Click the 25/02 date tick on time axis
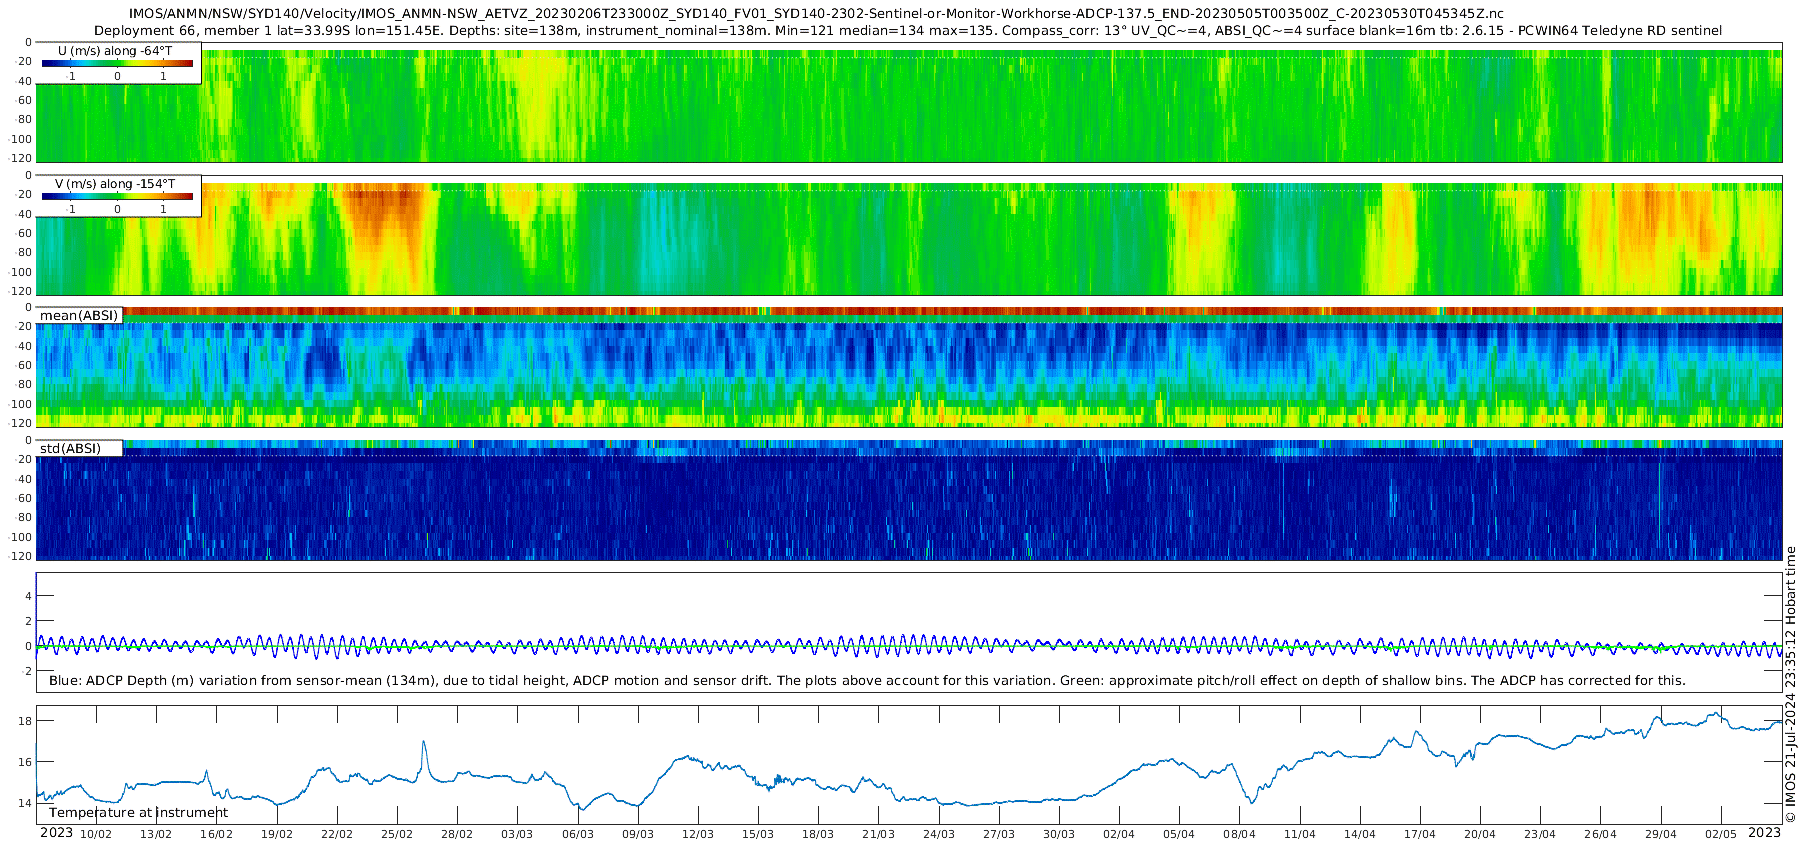Viewport: 1800px width, 850px height. click(397, 834)
